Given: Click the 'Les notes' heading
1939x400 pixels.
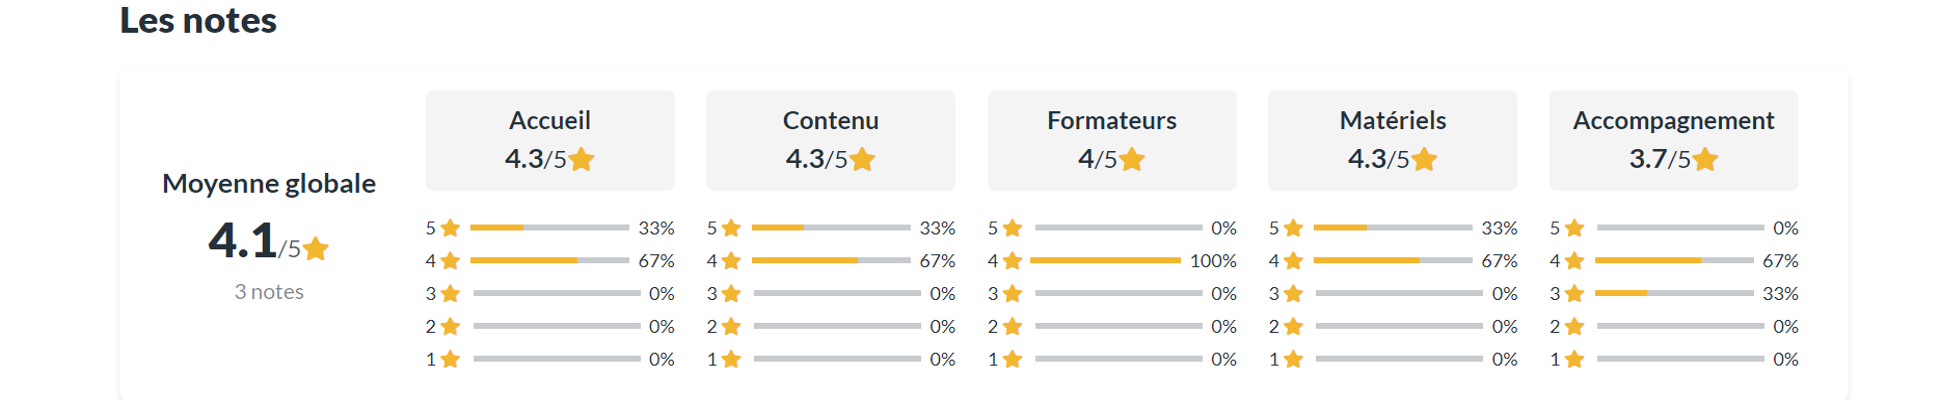Looking at the screenshot, I should click(198, 20).
